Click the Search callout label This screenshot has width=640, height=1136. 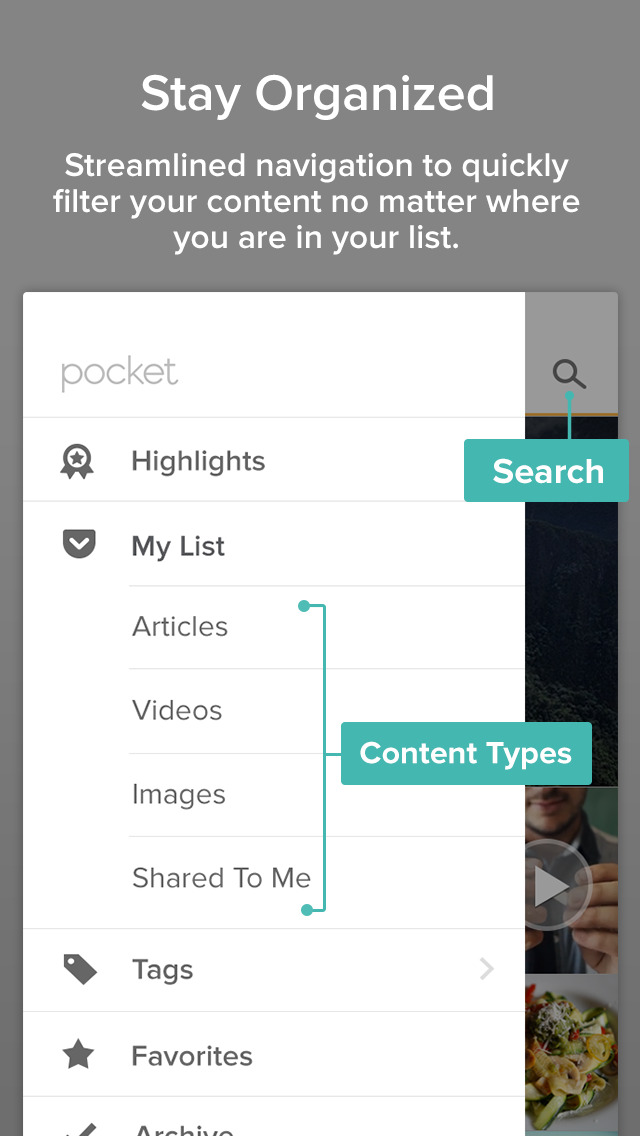coord(547,470)
